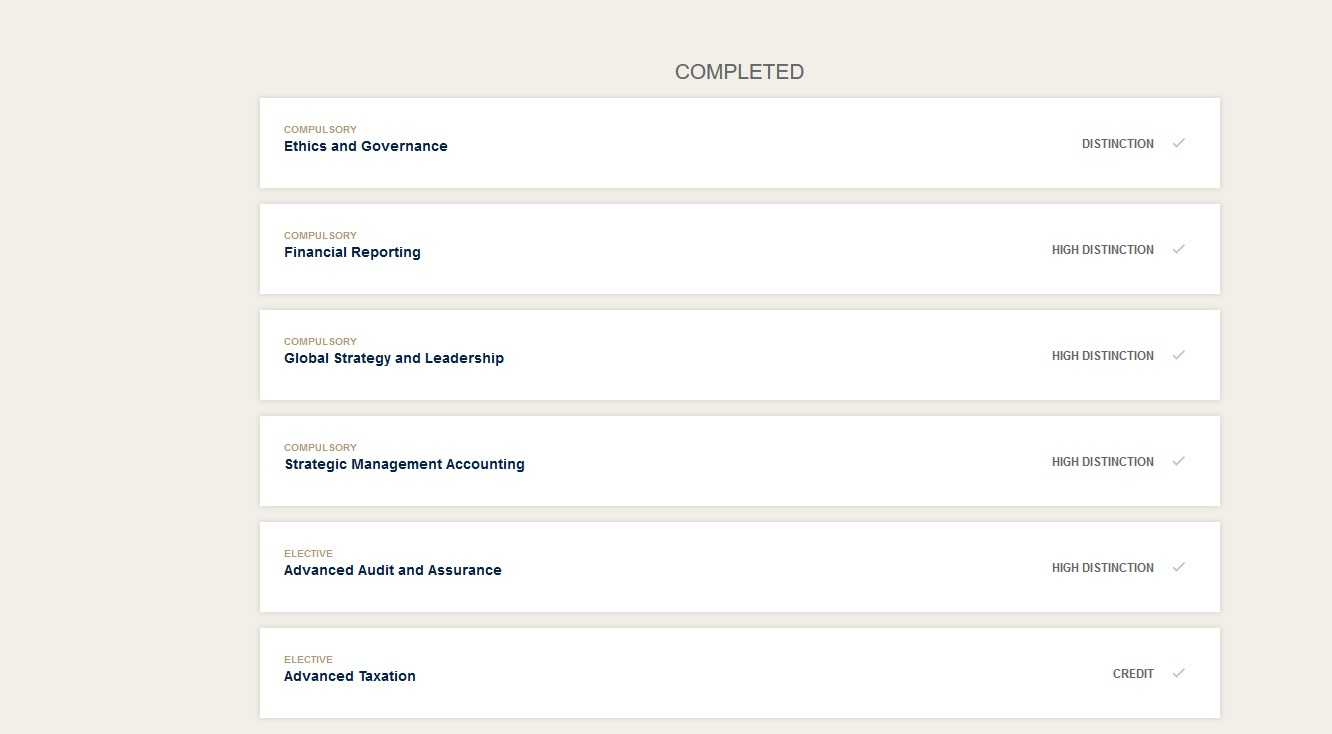Viewport: 1332px width, 734px height.
Task: Select Global Strategy and Leadership title
Action: point(394,358)
